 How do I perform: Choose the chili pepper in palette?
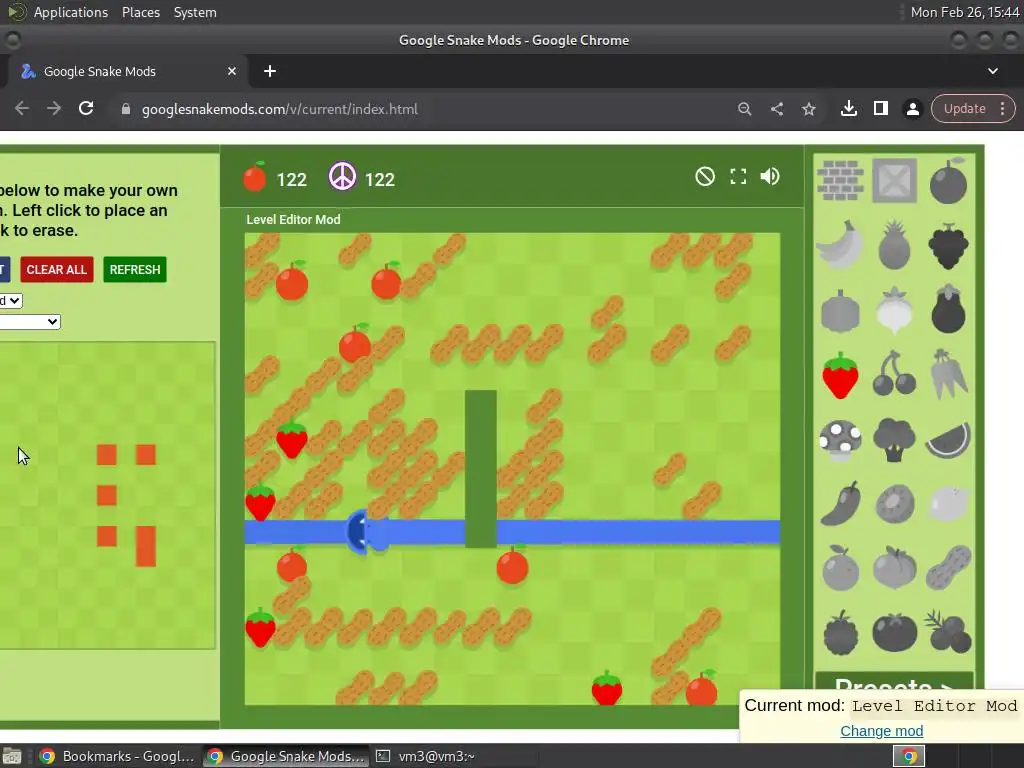coord(840,504)
